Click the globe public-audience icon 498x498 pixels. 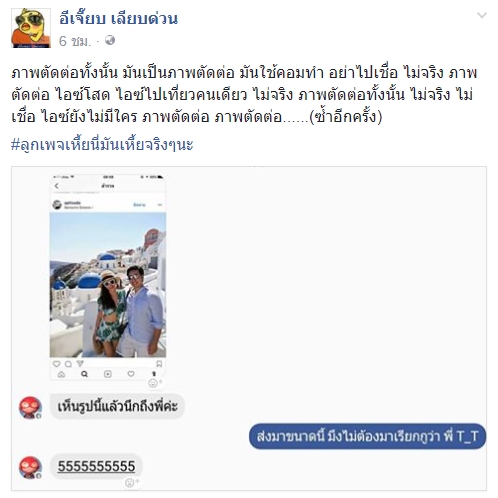pos(110,40)
